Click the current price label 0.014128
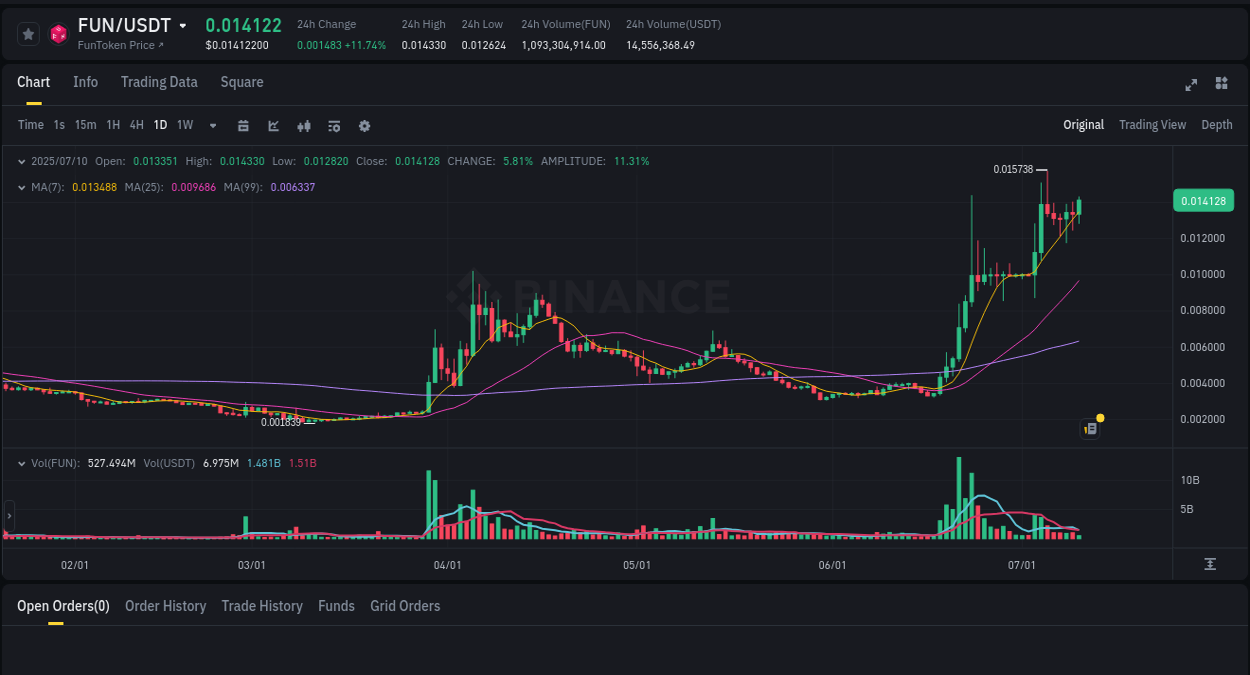This screenshot has width=1250, height=675. coord(1203,200)
